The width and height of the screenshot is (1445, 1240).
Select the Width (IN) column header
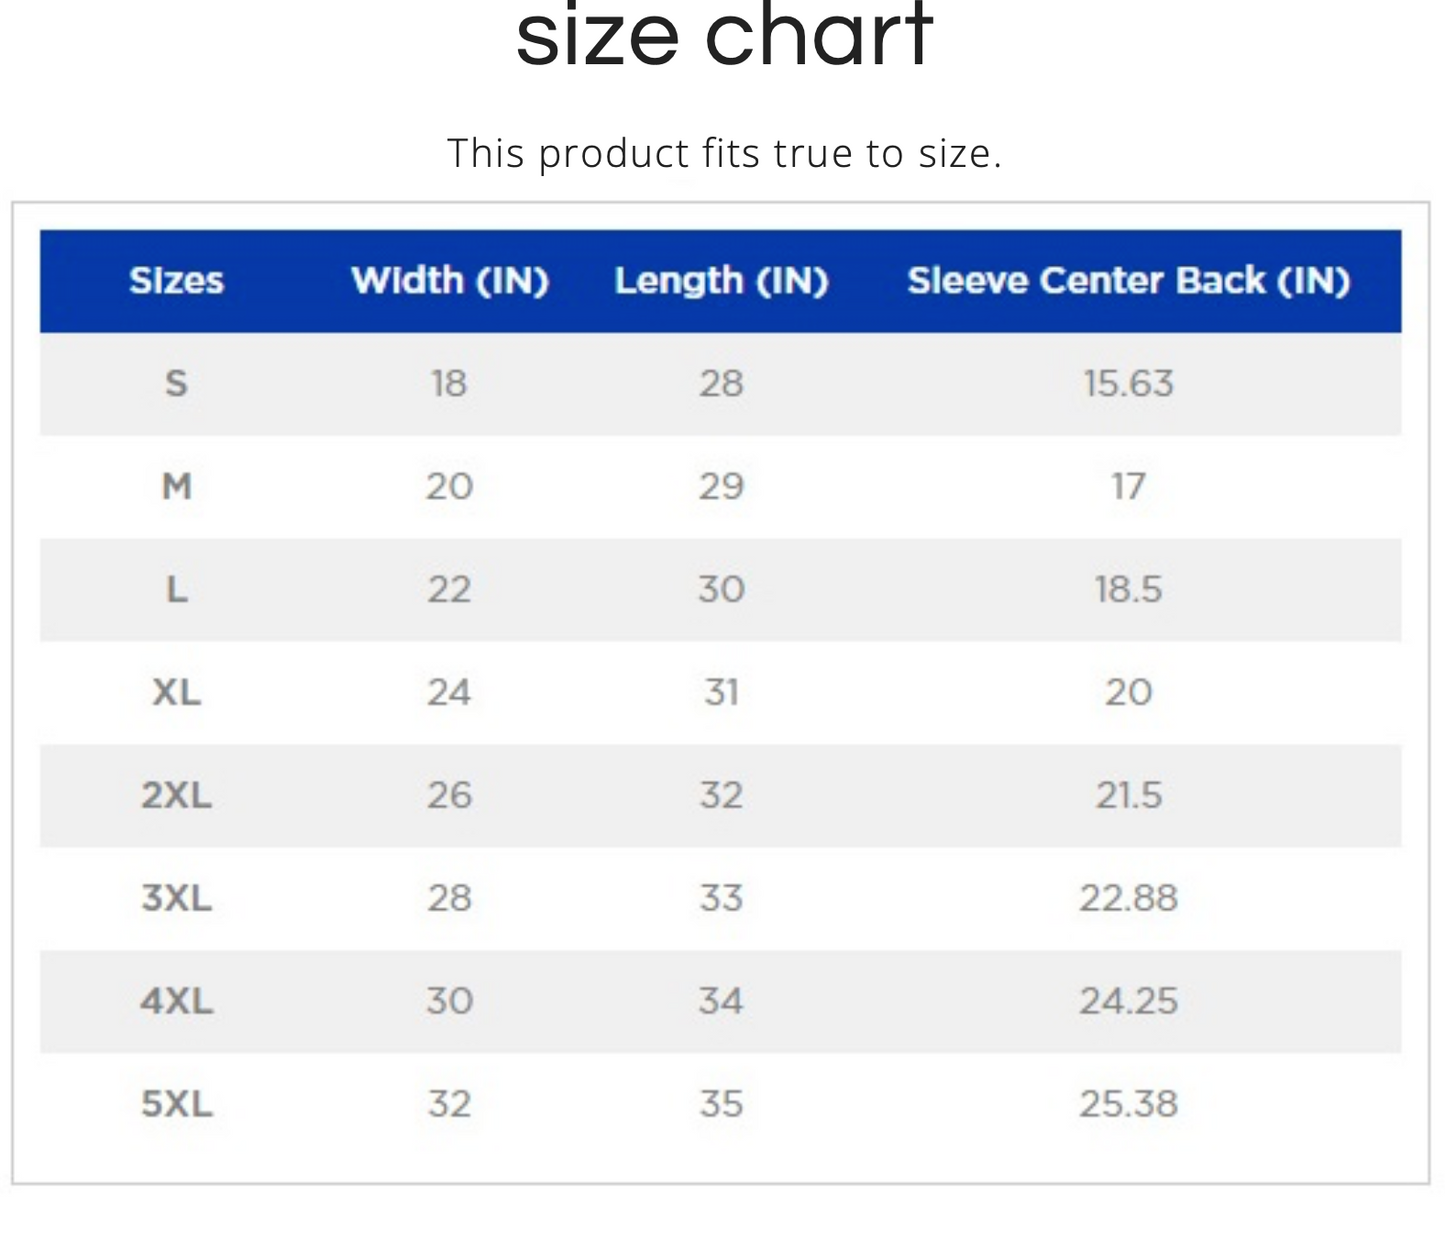tap(450, 281)
